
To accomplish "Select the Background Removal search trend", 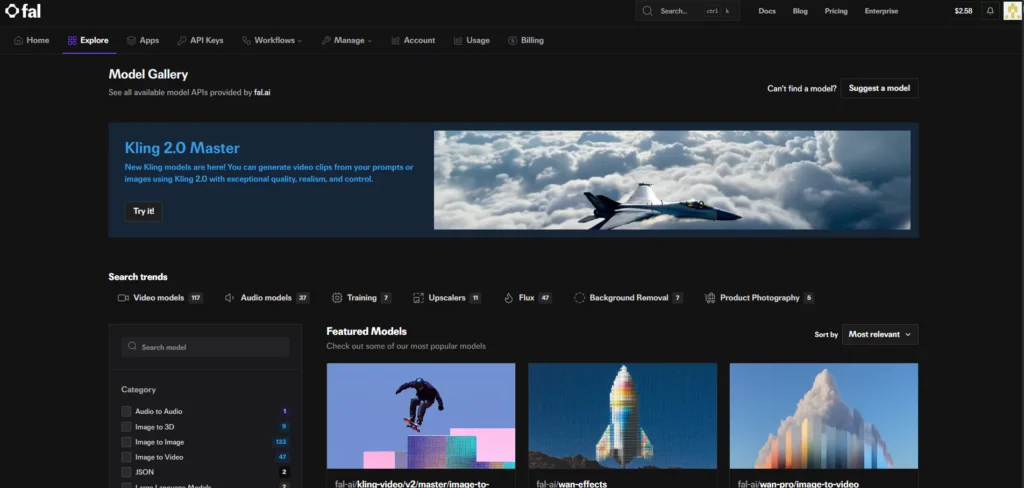I will point(628,298).
